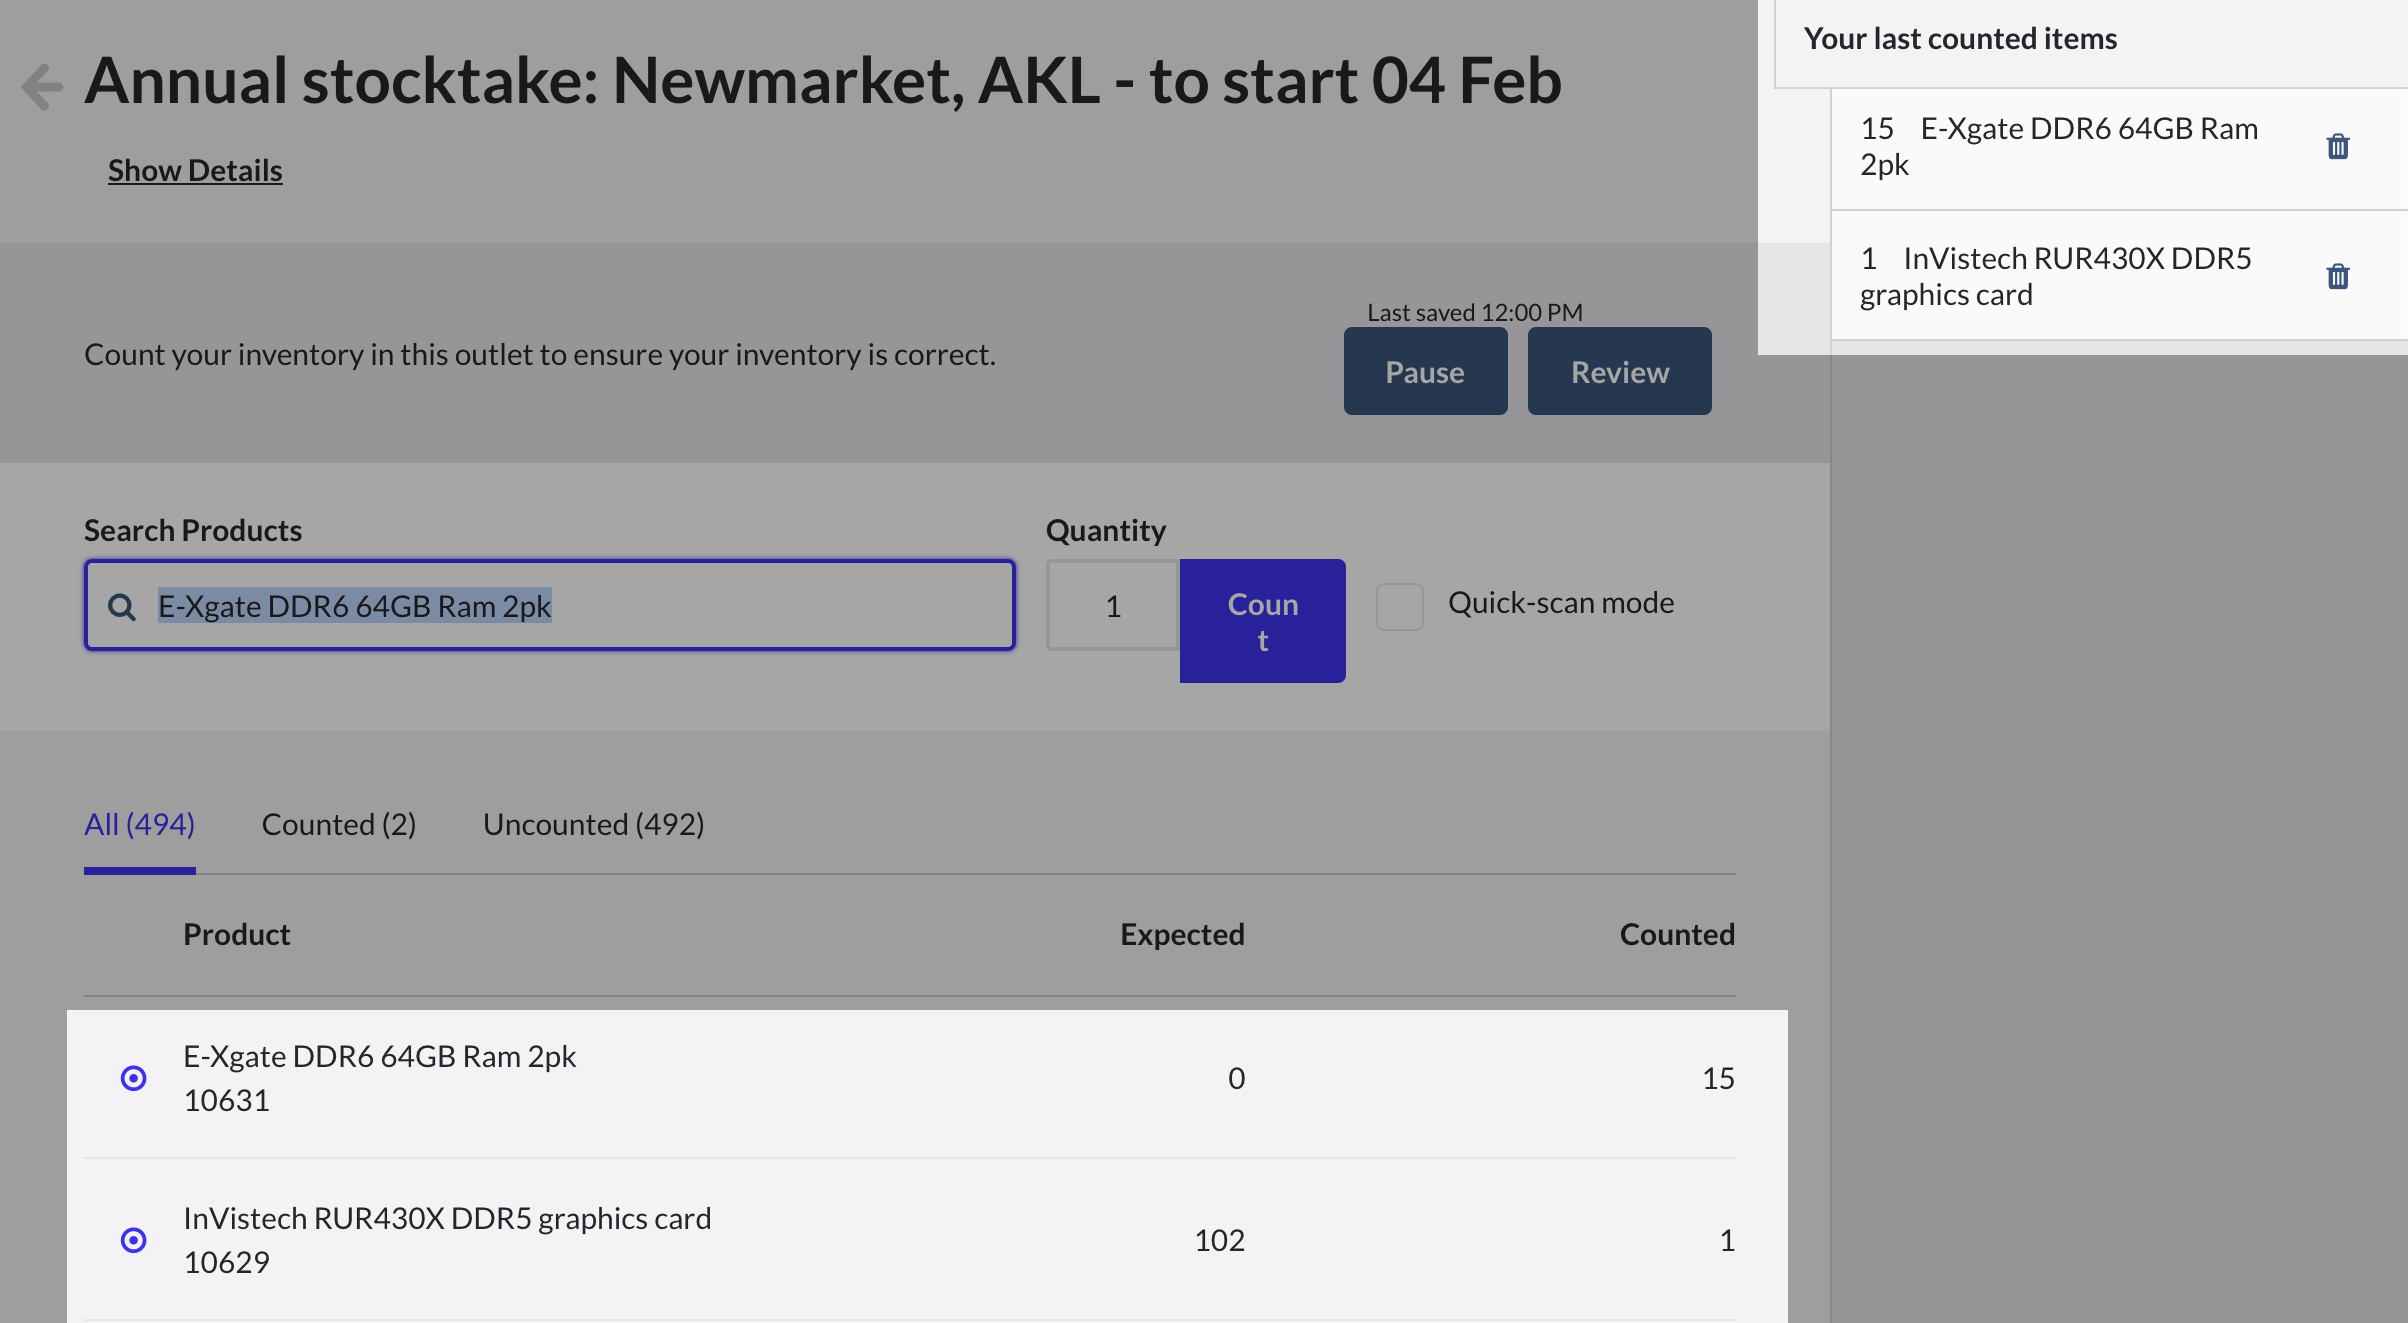Expand Show Details for the stocktake
The width and height of the screenshot is (2408, 1323).
195,170
